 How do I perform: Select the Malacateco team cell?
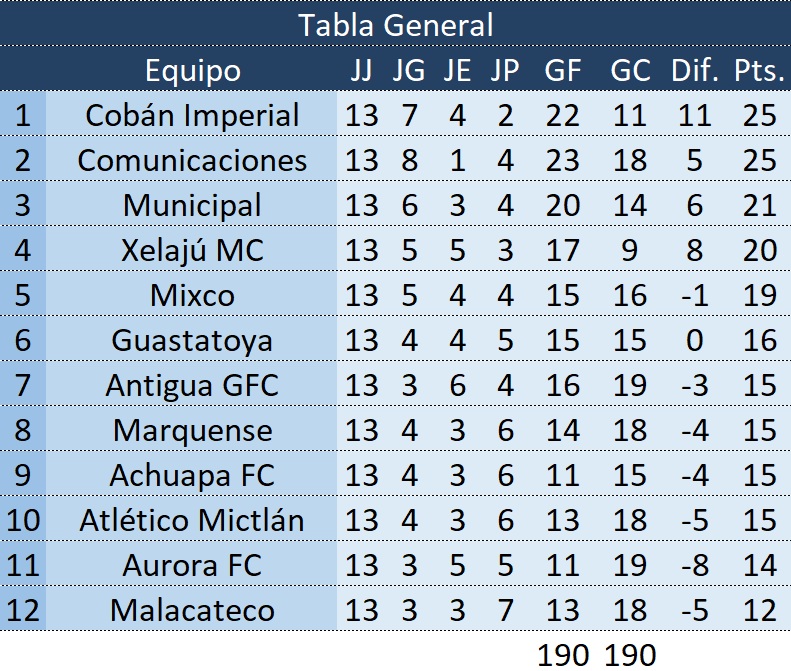pos(192,610)
